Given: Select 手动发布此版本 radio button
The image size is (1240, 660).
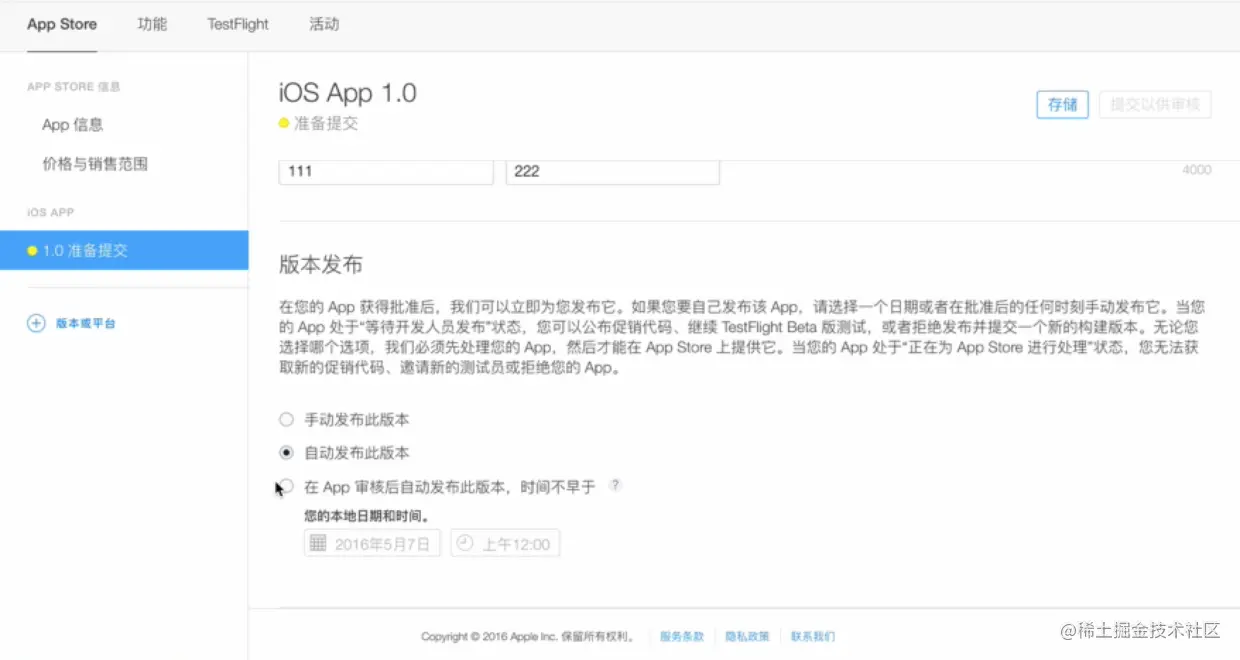Looking at the screenshot, I should point(287,420).
